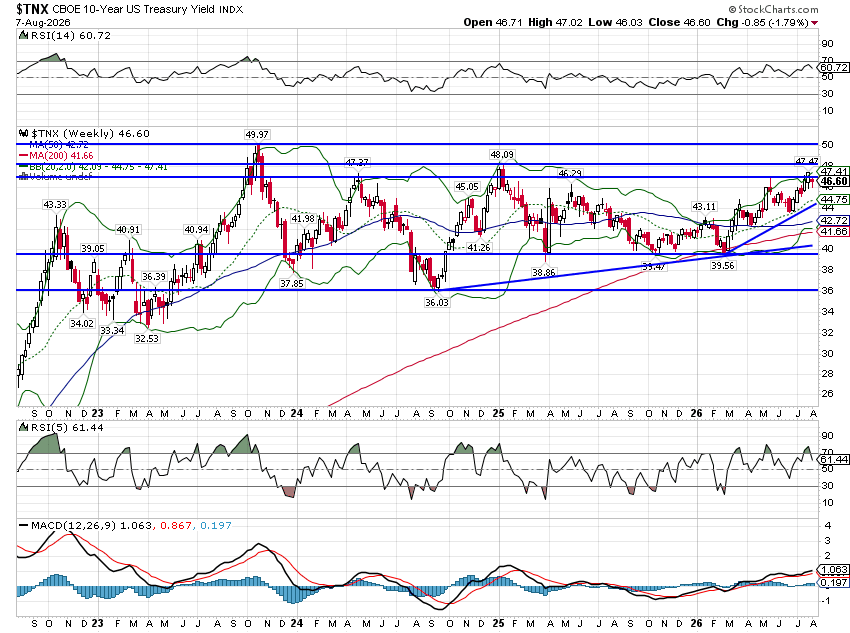Click the bold 46.60 last price axis tag
850x633 pixels.
(x=834, y=182)
